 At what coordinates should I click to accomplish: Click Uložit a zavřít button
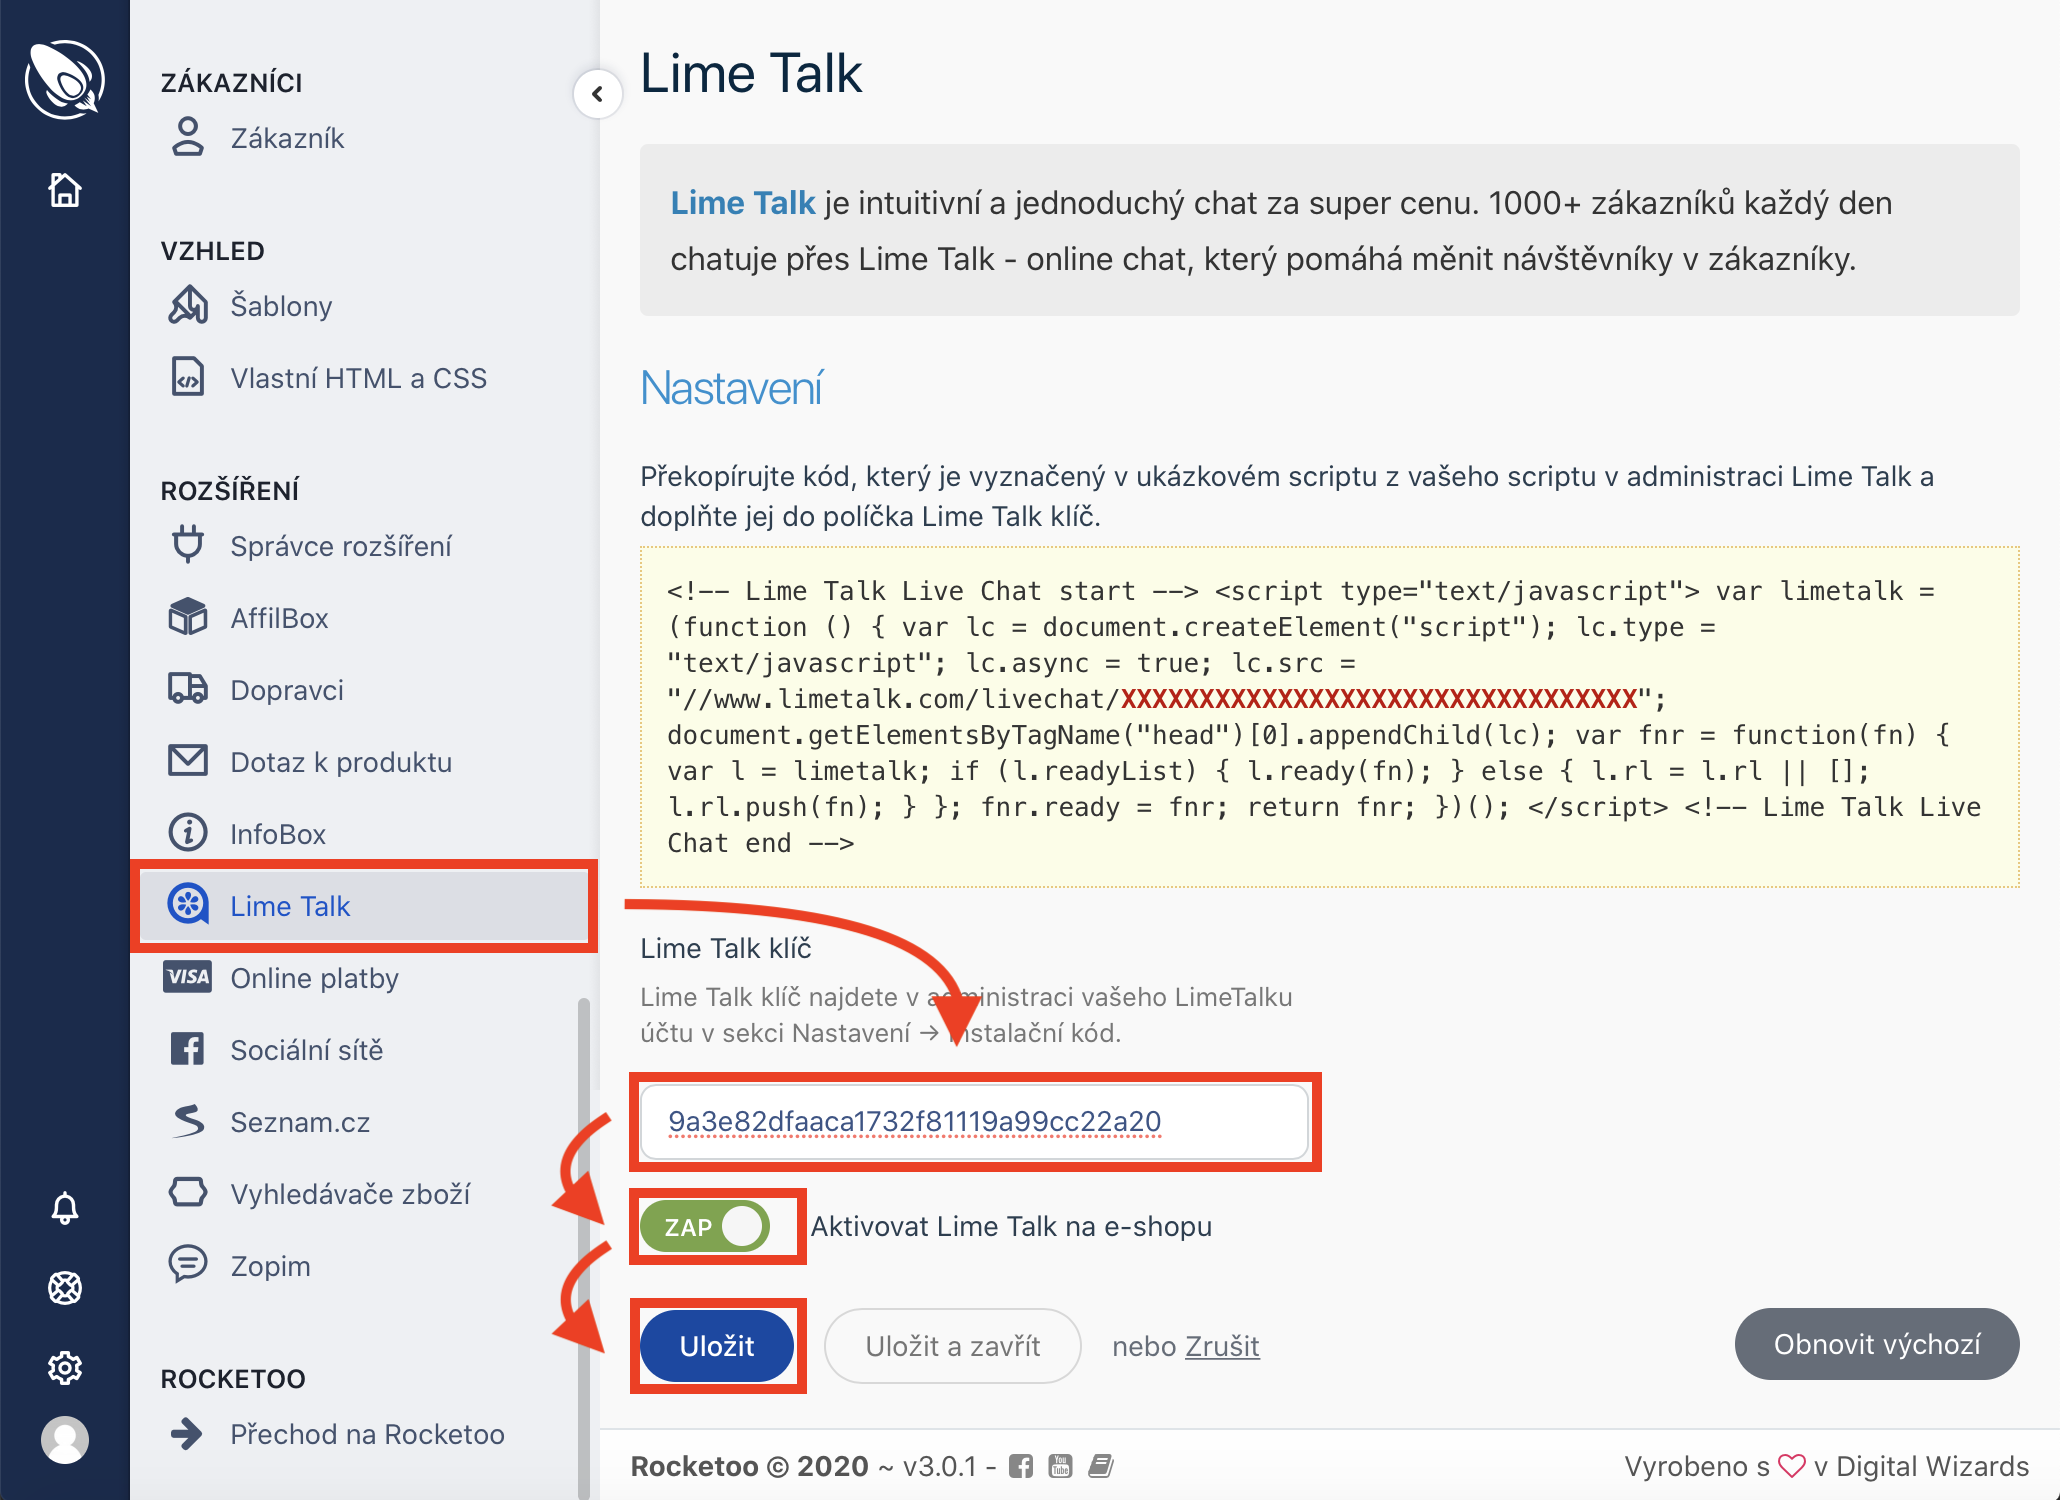pos(952,1346)
